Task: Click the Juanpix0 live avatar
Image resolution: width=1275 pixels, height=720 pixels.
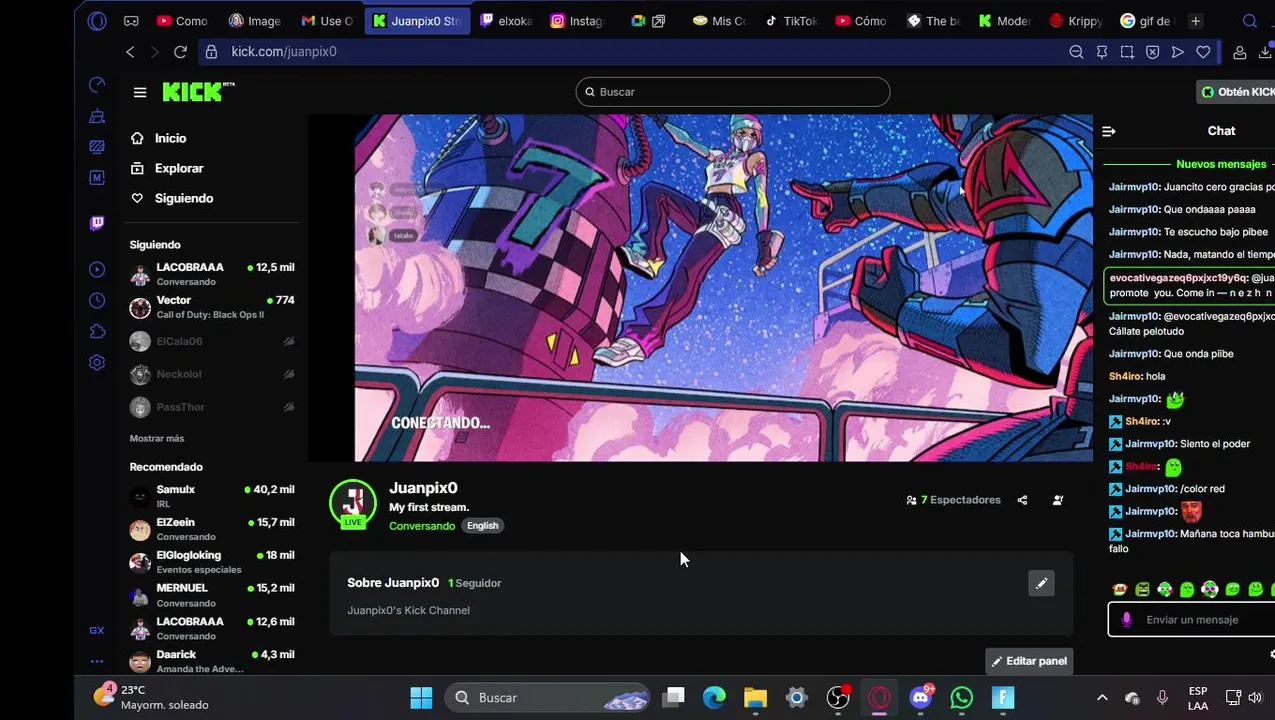Action: point(353,503)
